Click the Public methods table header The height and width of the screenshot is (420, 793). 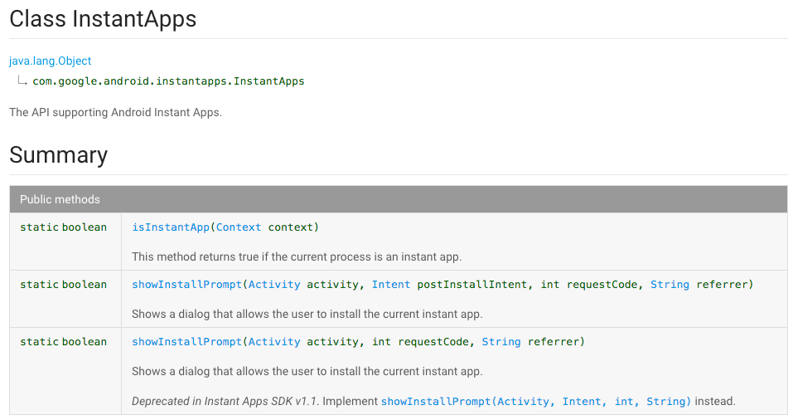[398, 199]
